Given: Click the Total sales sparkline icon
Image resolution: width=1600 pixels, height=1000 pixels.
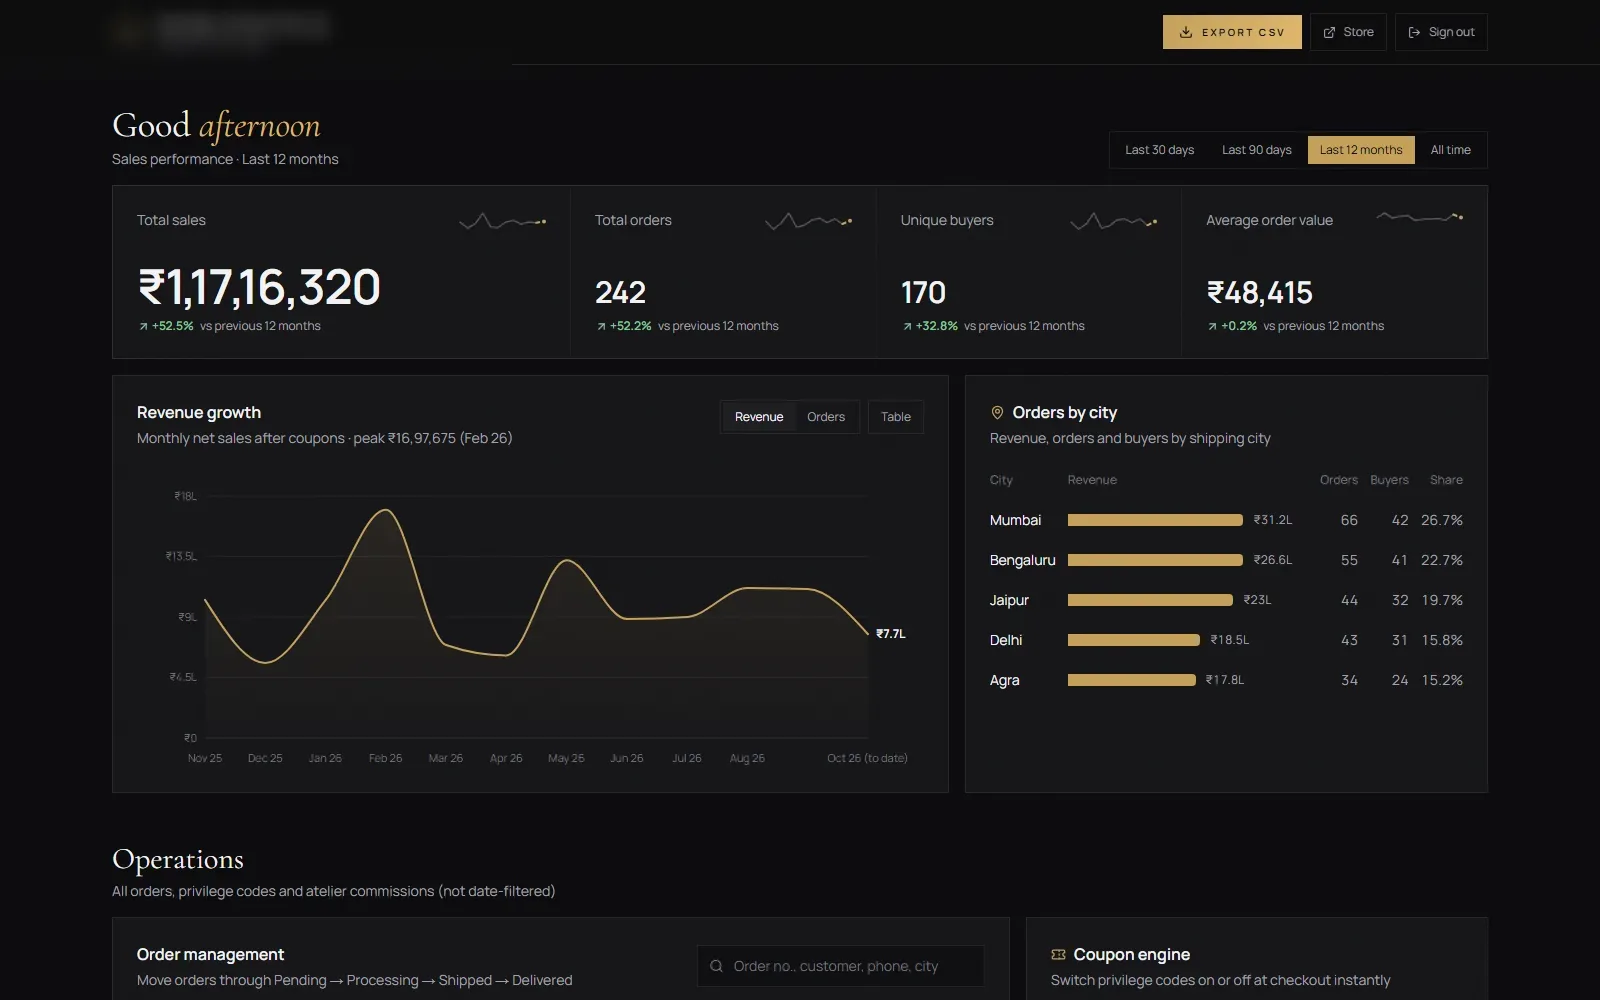Looking at the screenshot, I should [x=502, y=221].
